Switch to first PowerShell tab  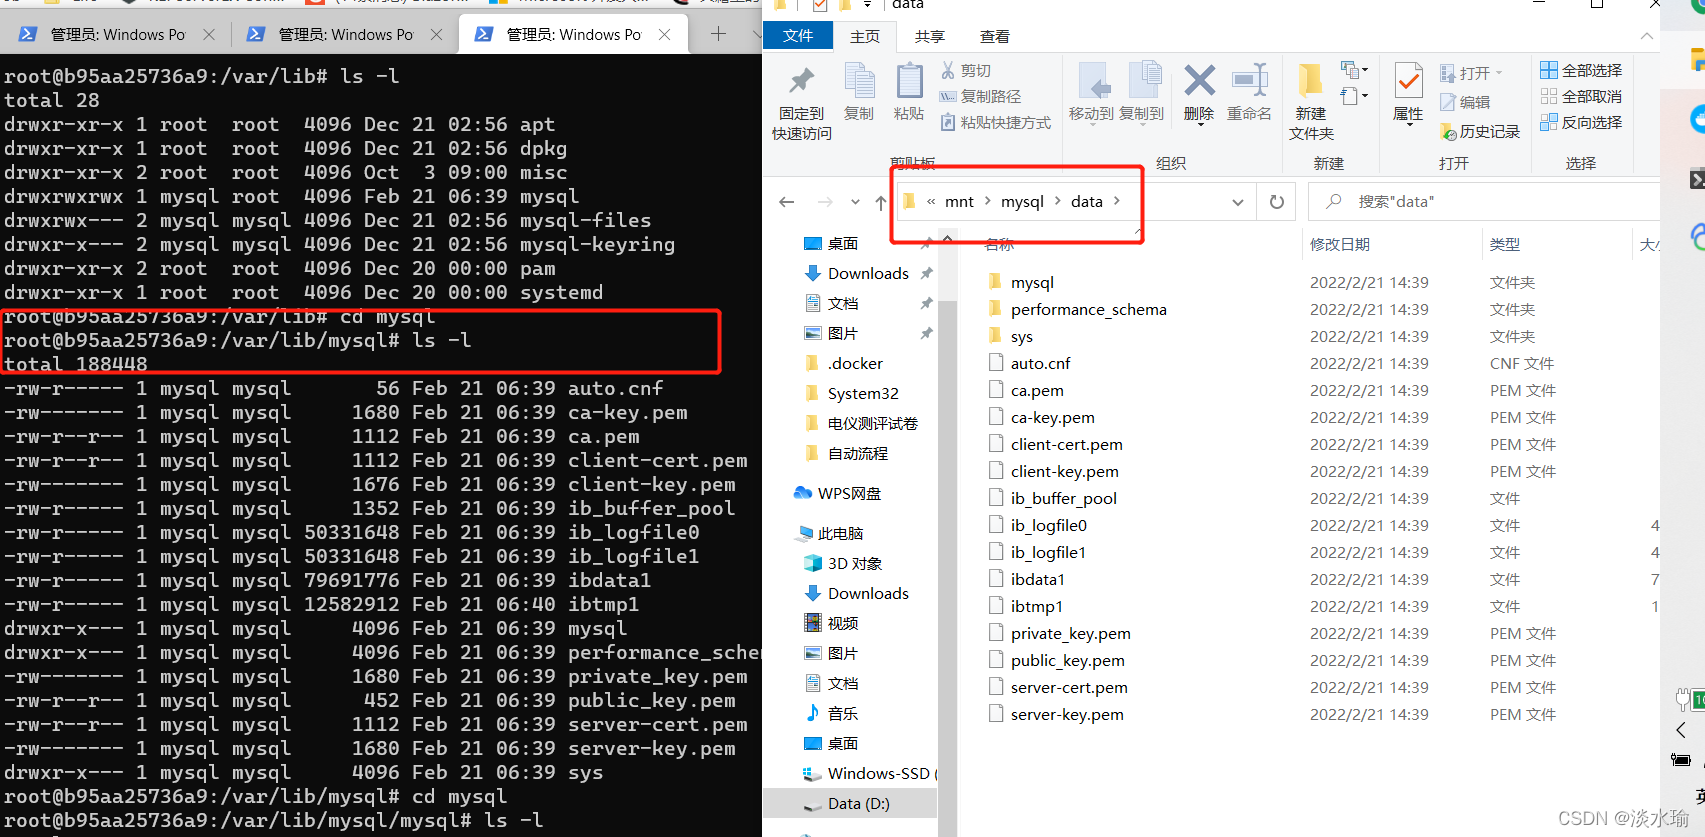pyautogui.click(x=117, y=34)
